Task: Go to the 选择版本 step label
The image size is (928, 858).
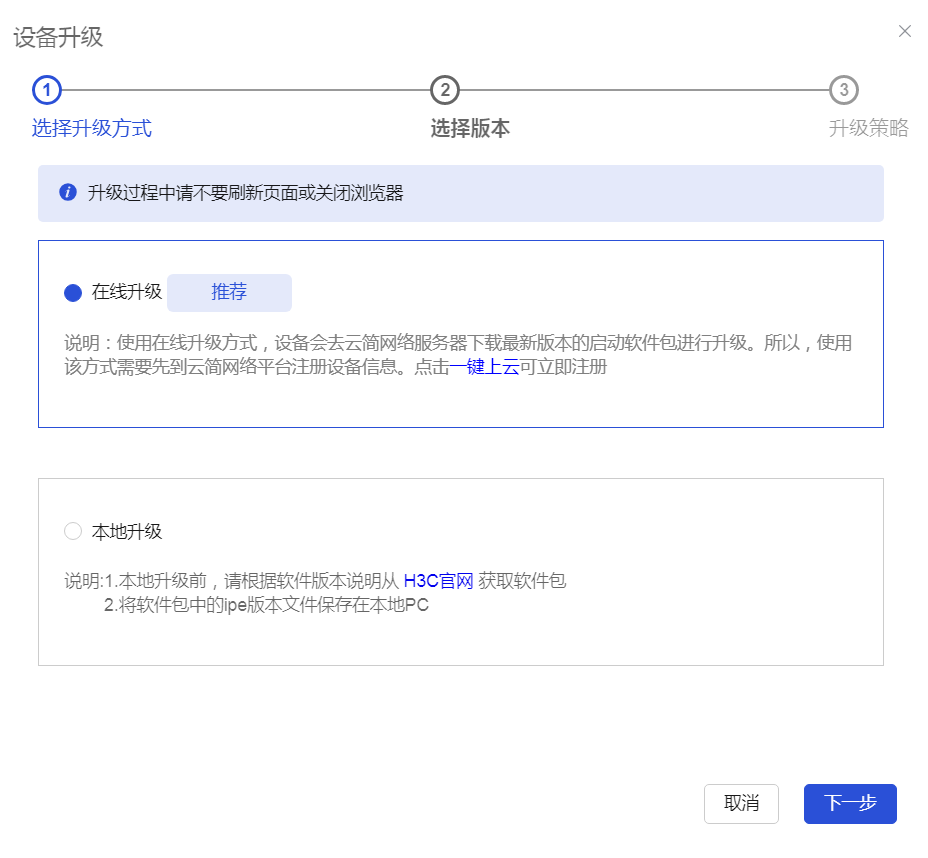Action: 470,128
